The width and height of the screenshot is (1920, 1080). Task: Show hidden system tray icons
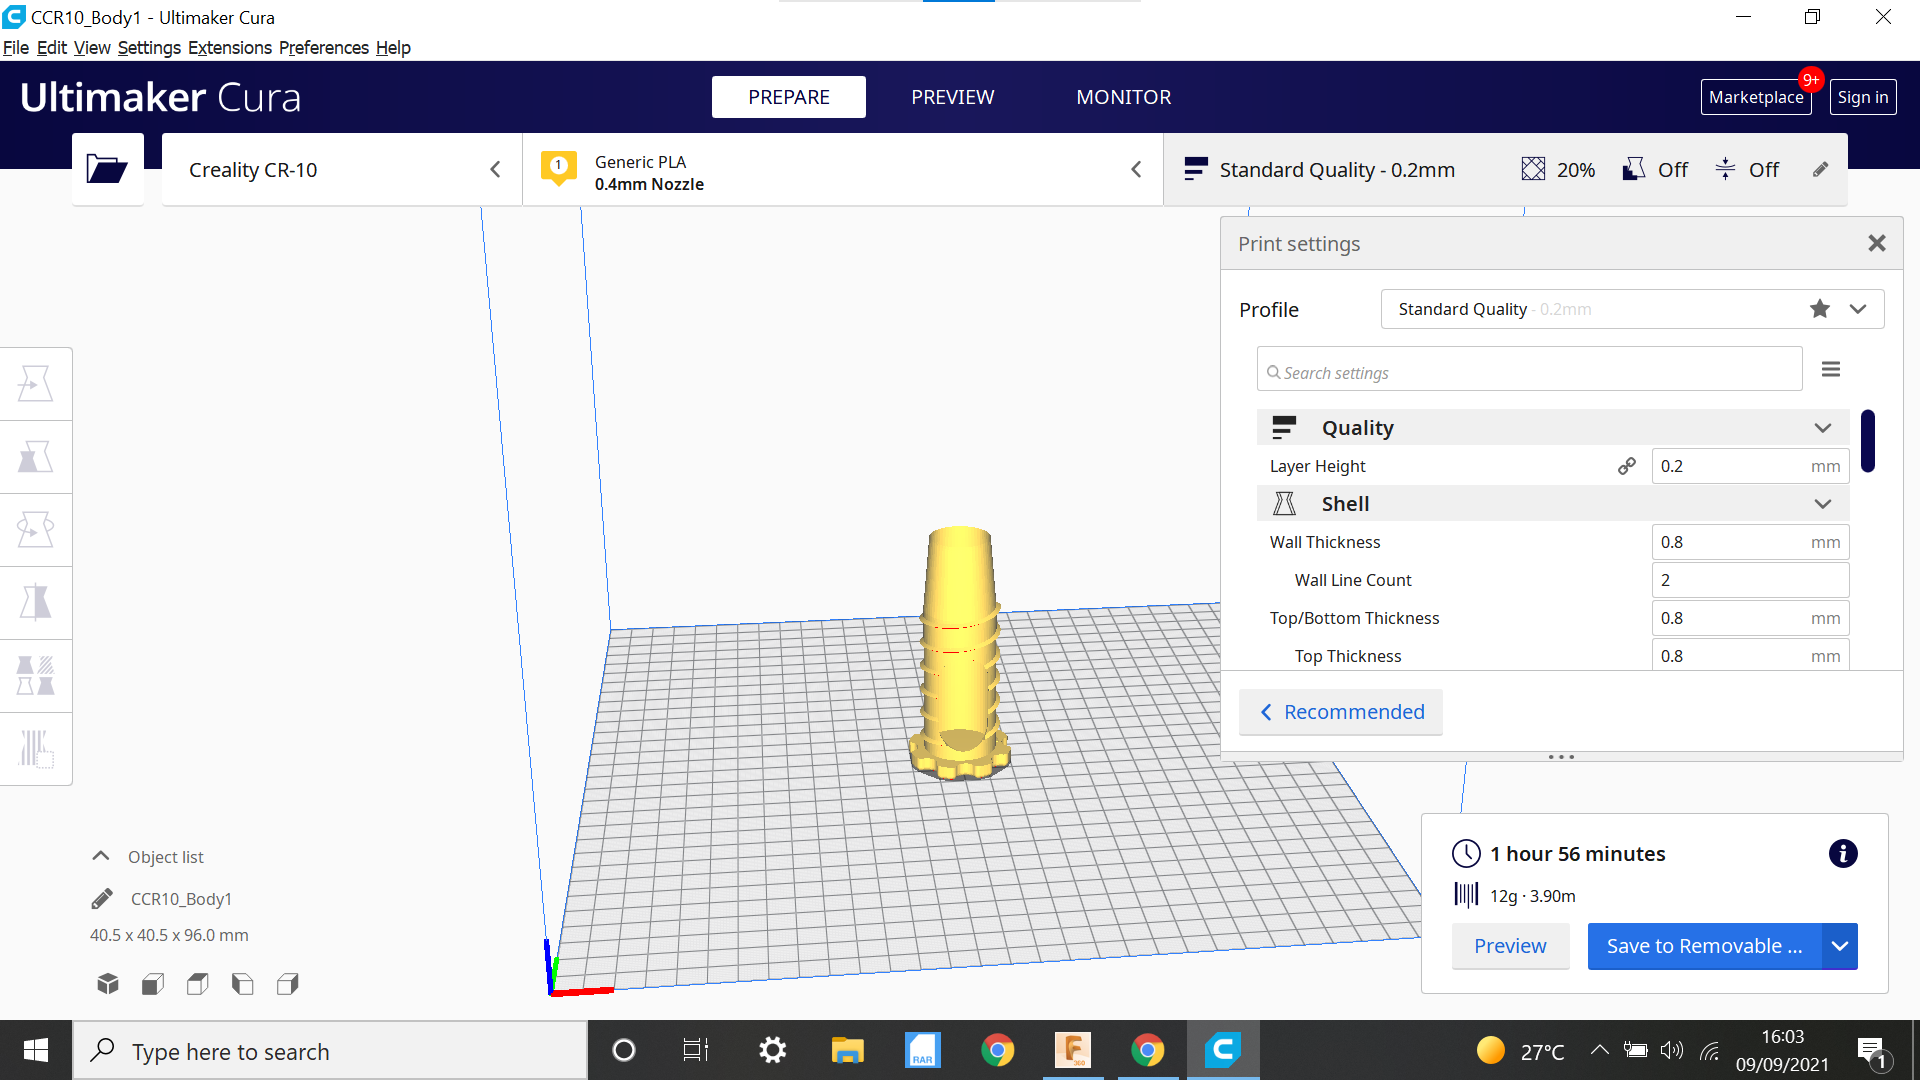[x=1599, y=1050]
